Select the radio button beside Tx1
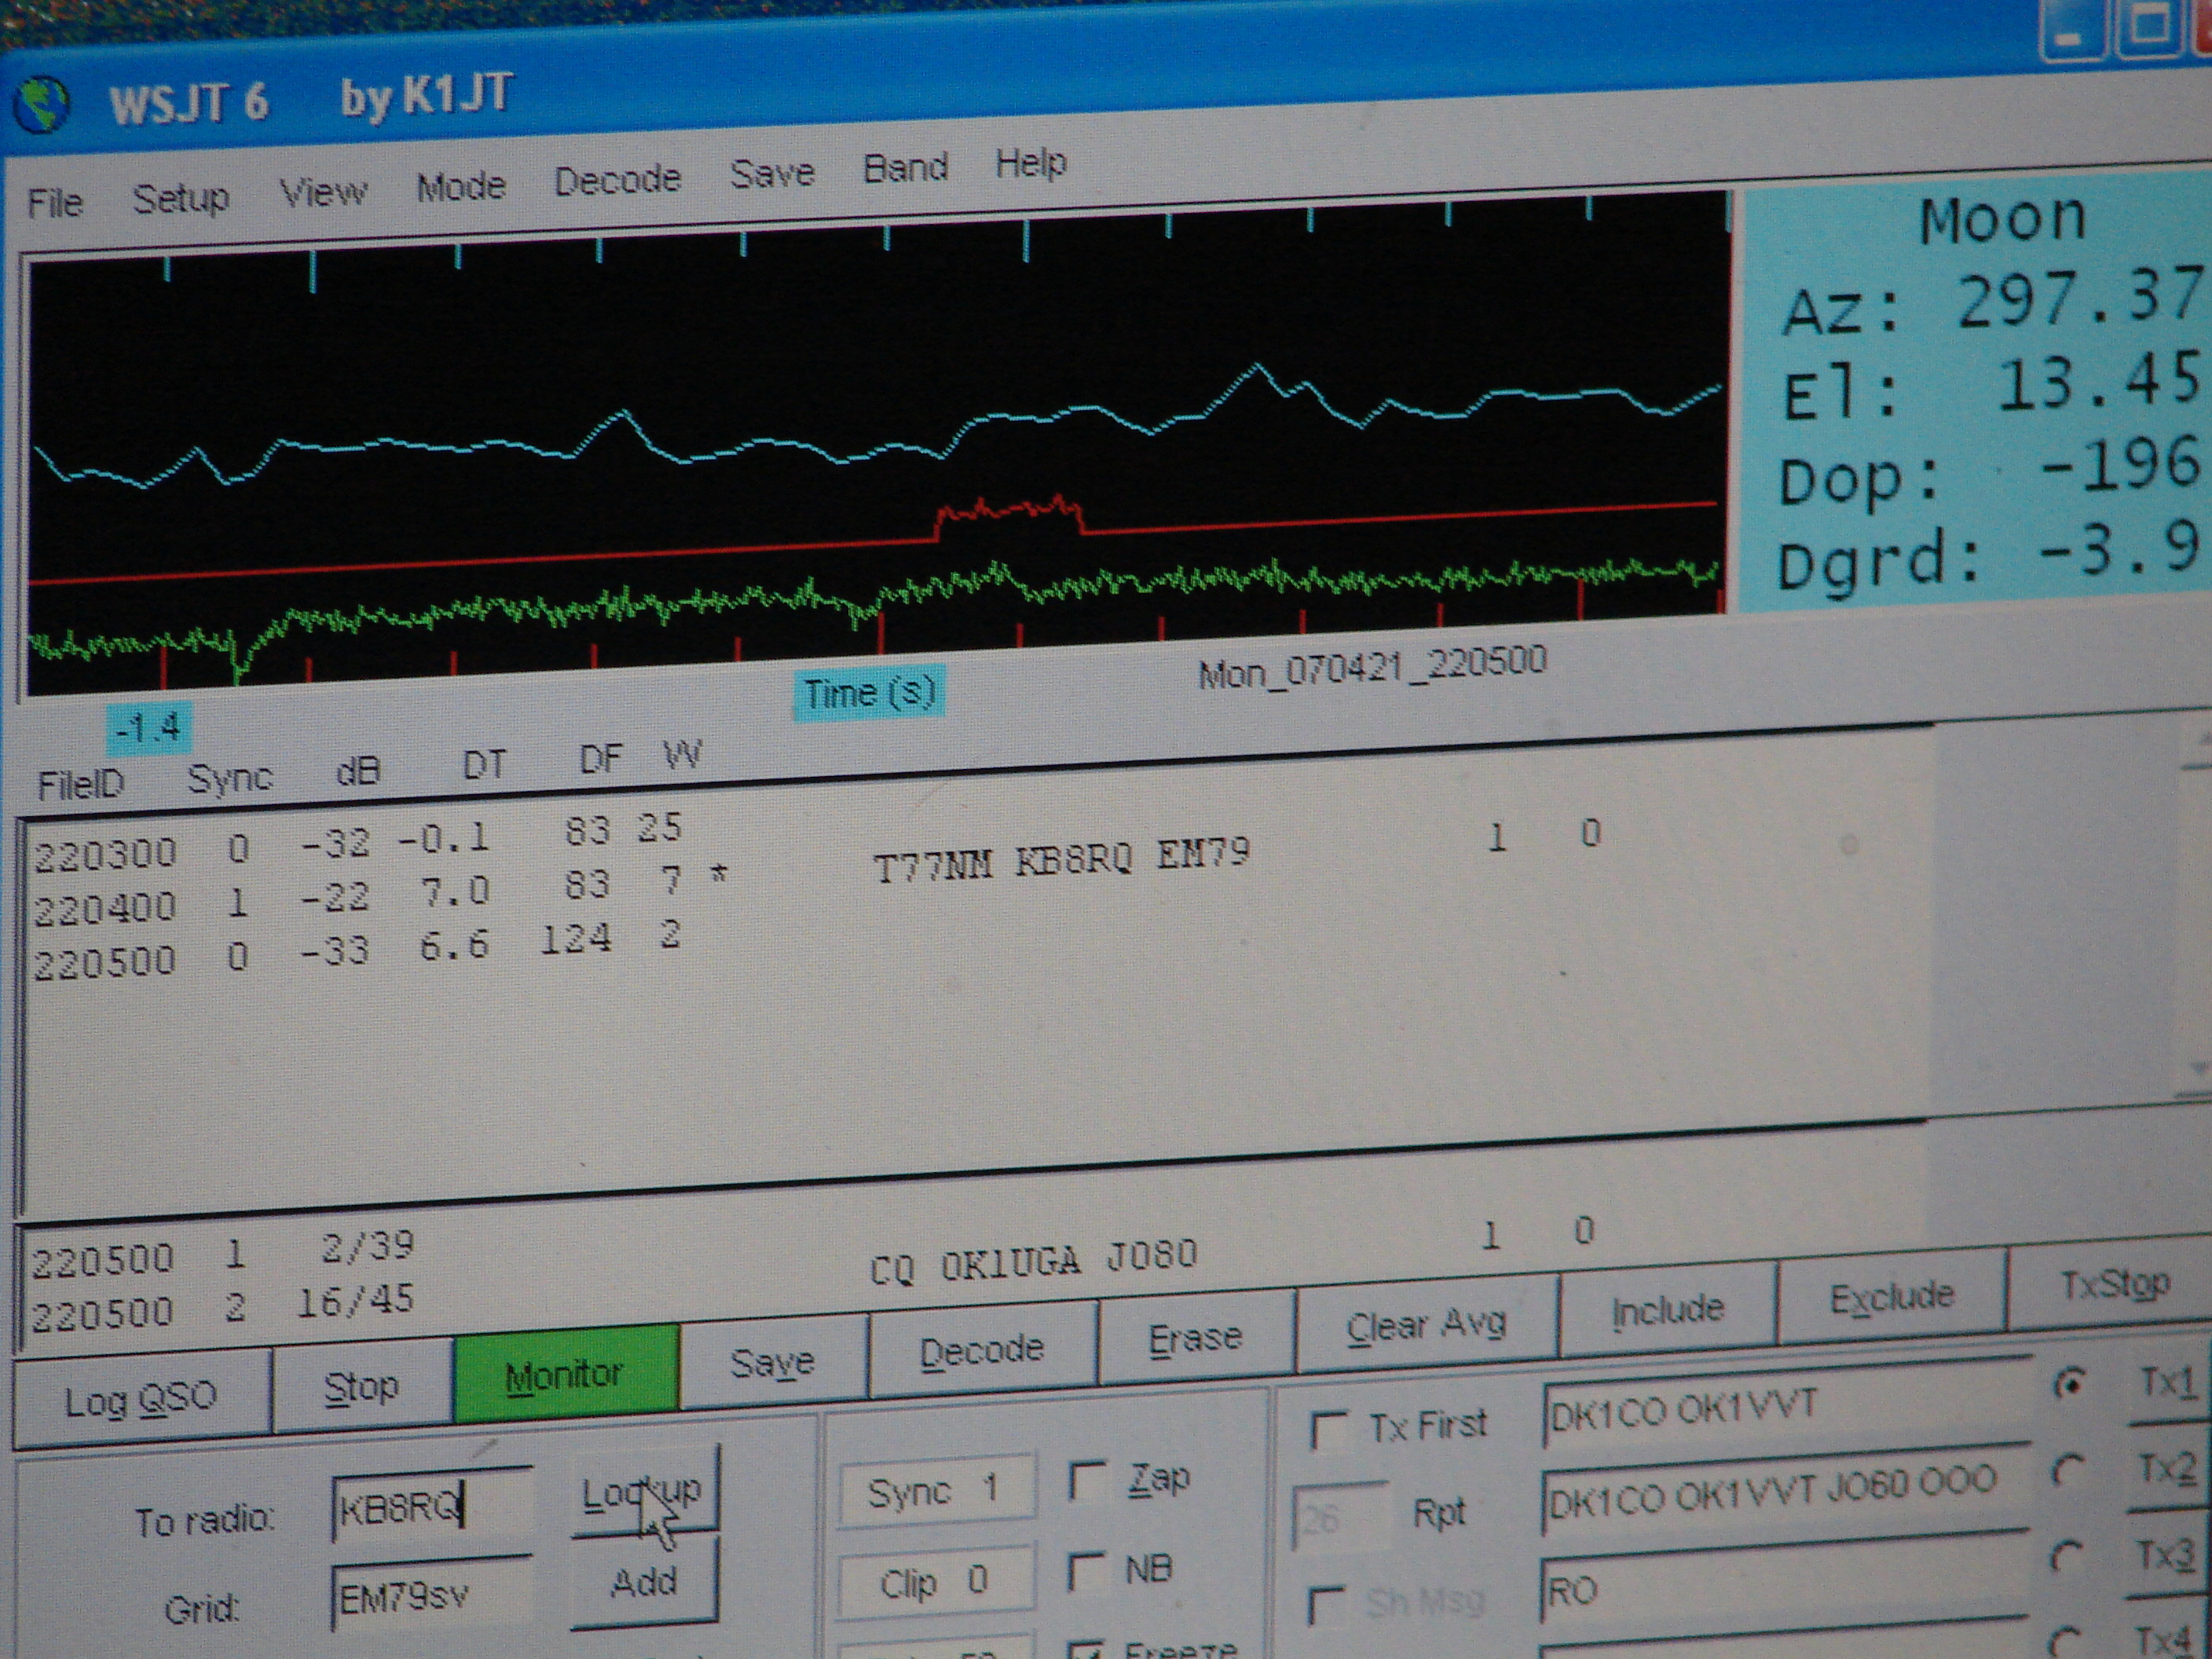 pos(2070,1385)
